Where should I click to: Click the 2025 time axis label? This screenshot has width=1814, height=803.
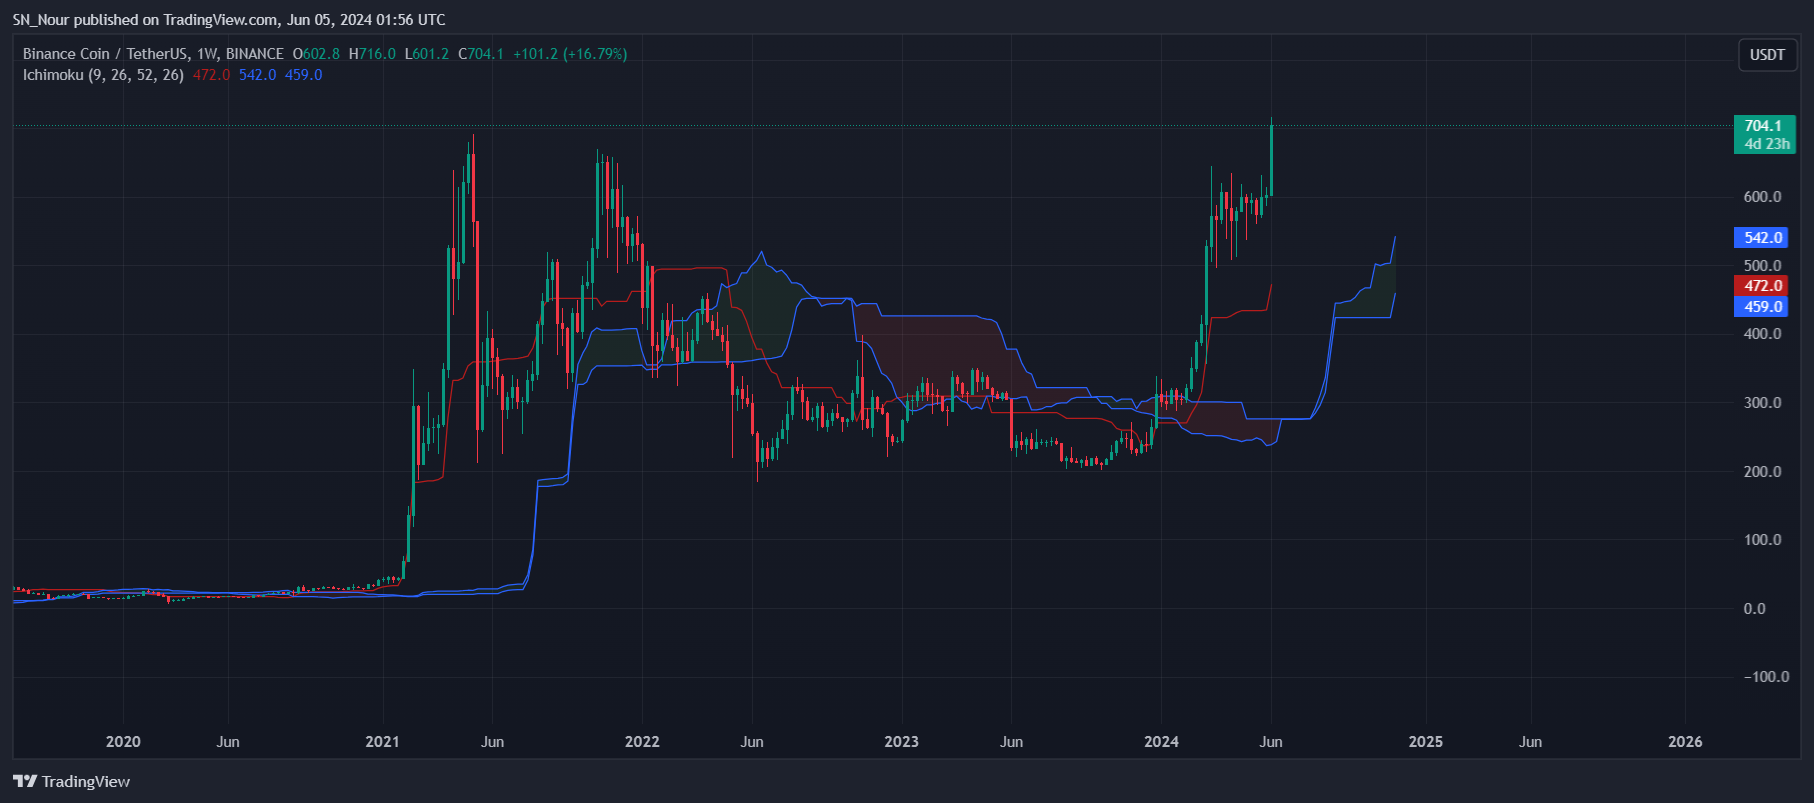click(1425, 742)
